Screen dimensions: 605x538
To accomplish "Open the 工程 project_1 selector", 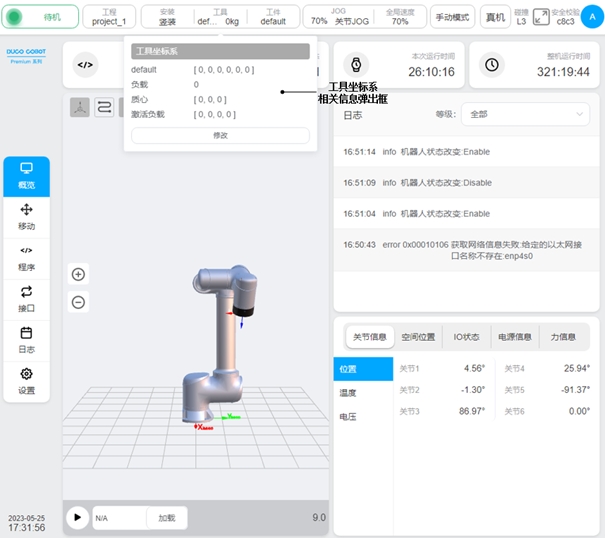I will 108,16.
